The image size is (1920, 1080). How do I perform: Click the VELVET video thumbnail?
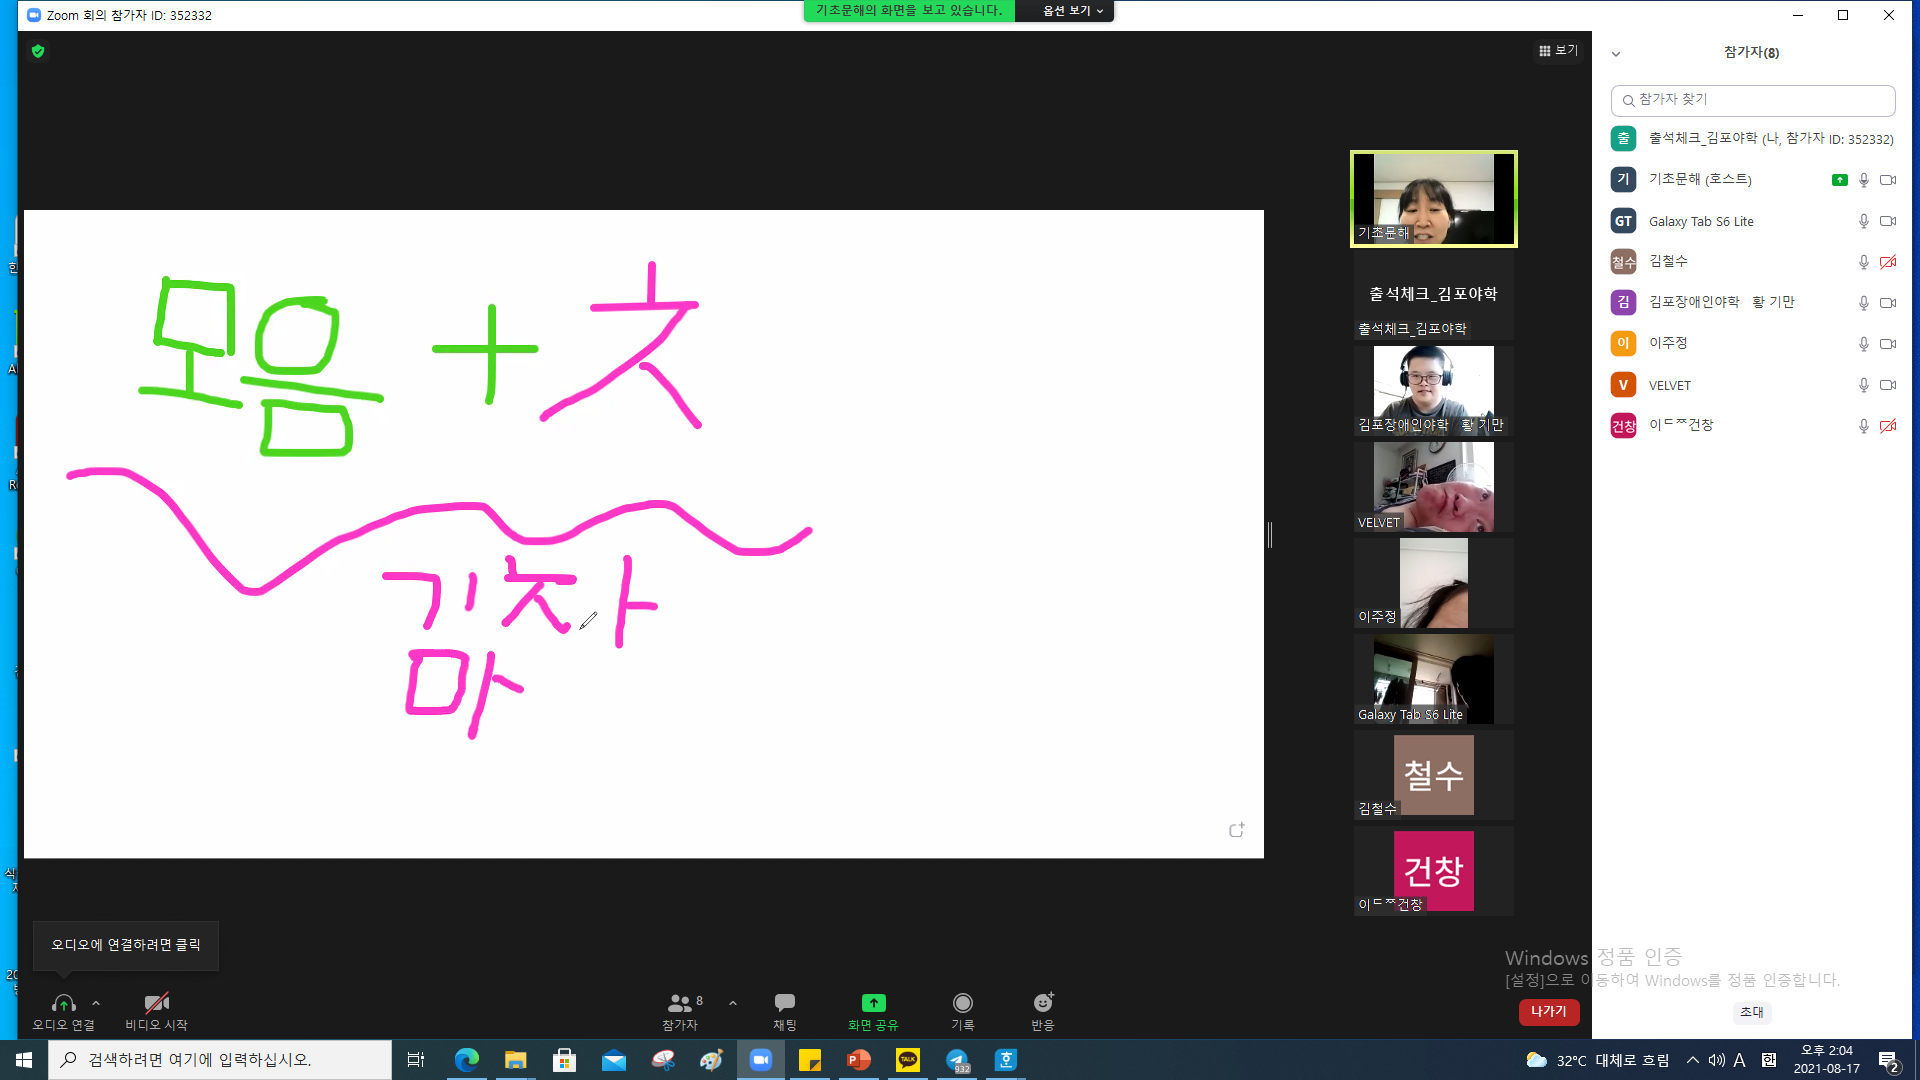1433,487
